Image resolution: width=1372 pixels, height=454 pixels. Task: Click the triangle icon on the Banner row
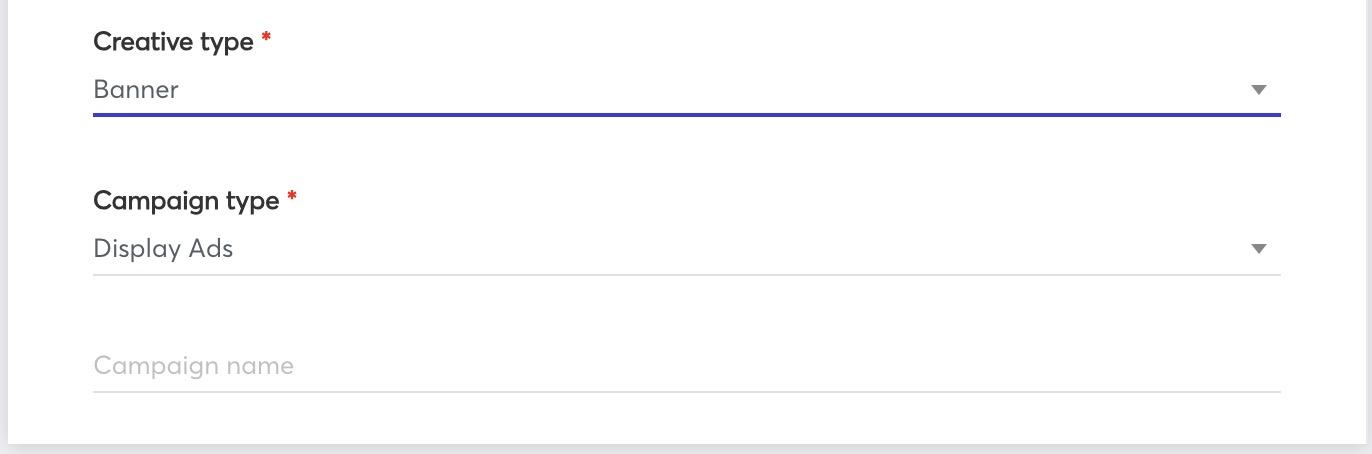pos(1259,90)
